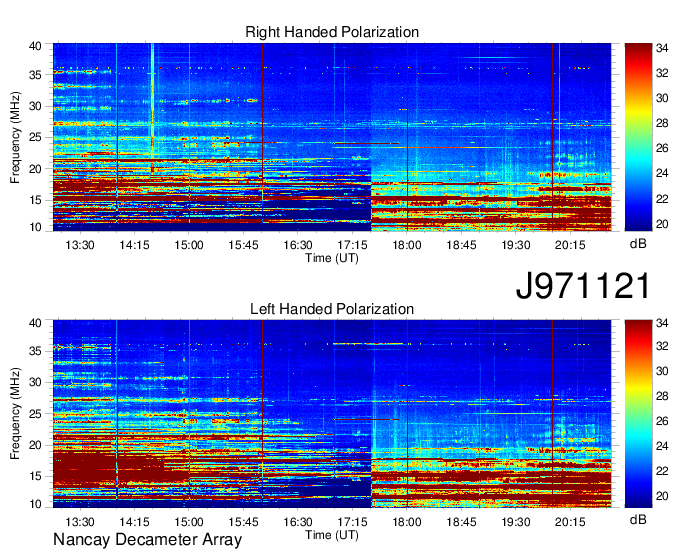Click the 13:30 tick label under the top plot
This screenshot has height=552, width=680.
[80, 245]
